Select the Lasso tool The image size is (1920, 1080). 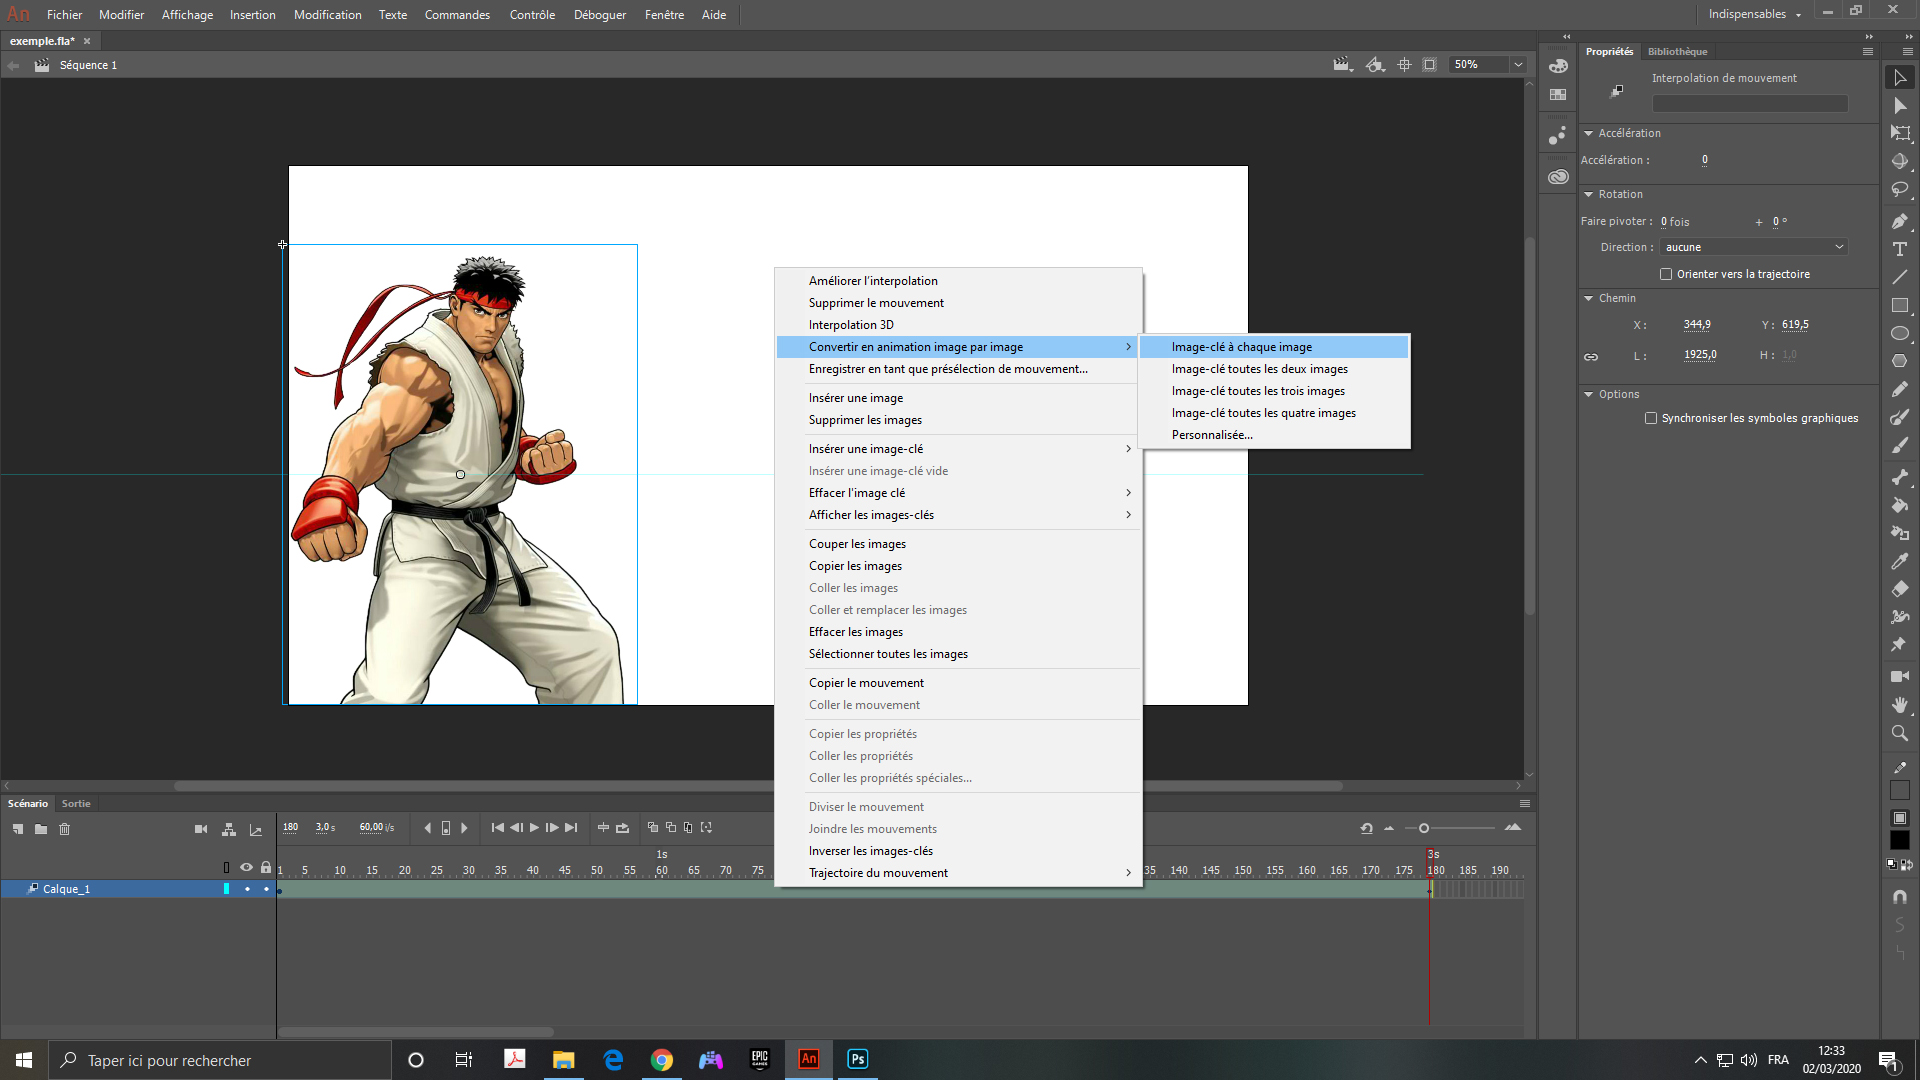coord(1900,189)
